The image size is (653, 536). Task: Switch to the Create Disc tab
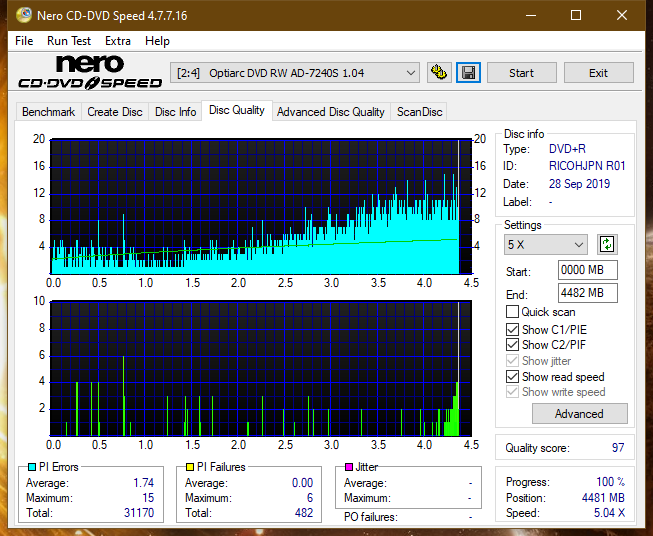(x=115, y=112)
